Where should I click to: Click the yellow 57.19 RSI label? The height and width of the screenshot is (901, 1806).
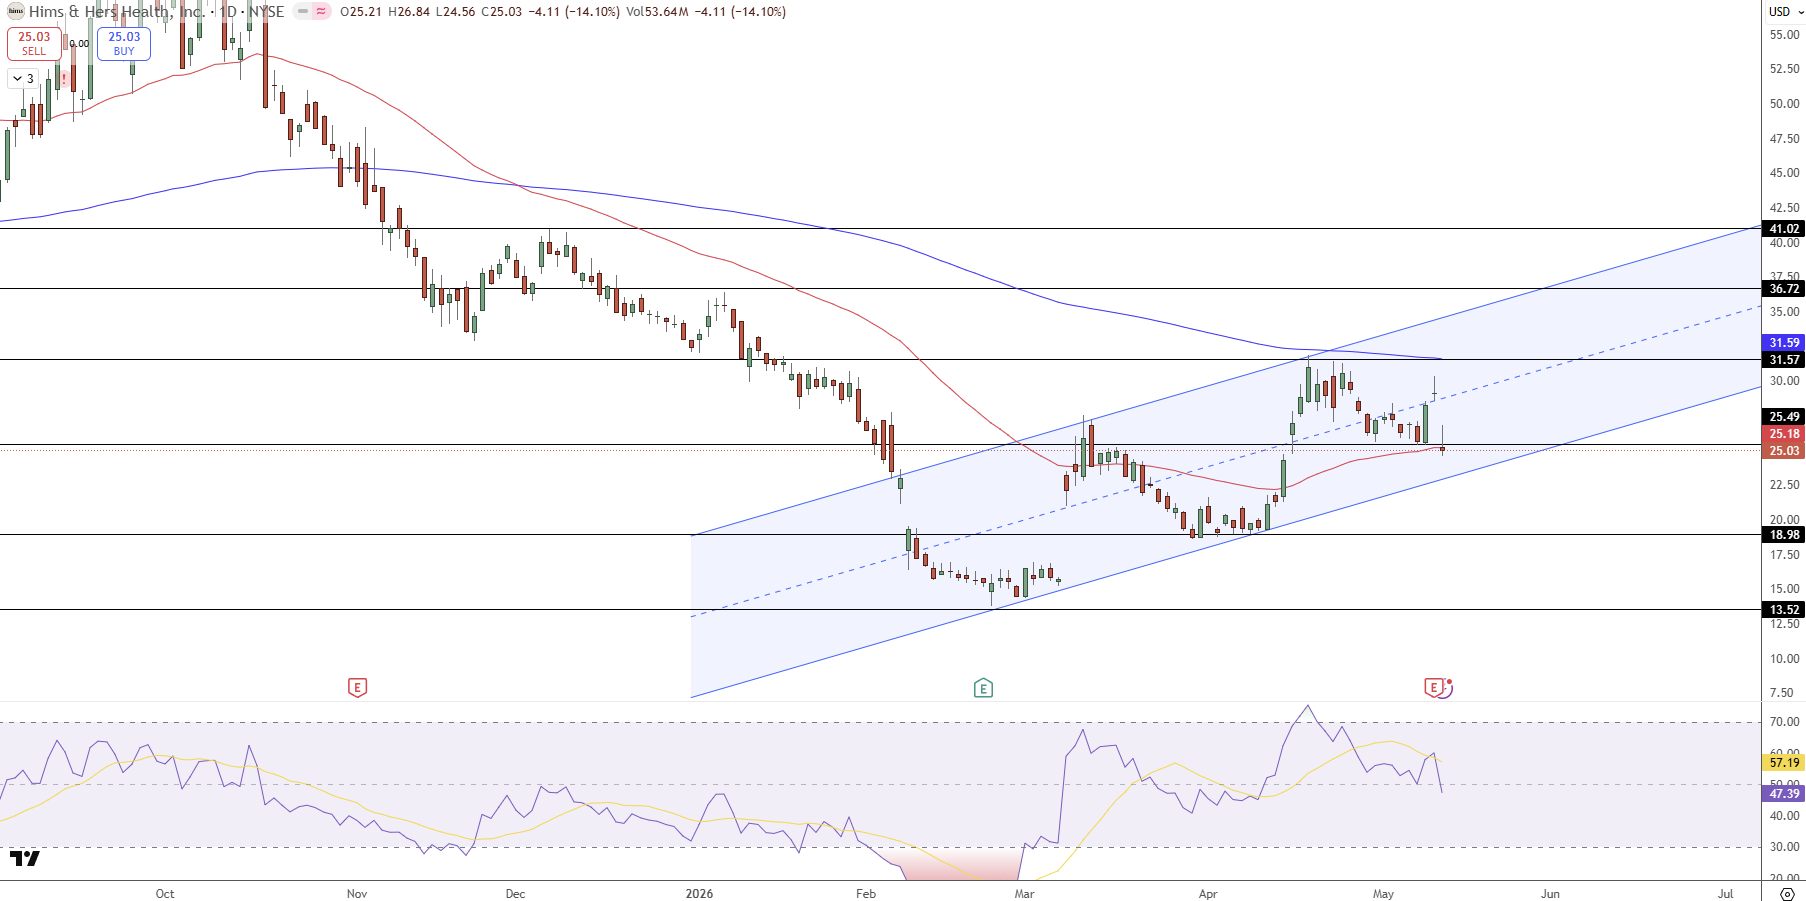1784,763
